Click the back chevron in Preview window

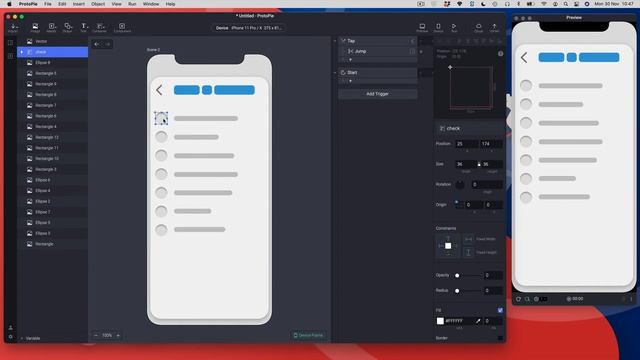pos(524,58)
